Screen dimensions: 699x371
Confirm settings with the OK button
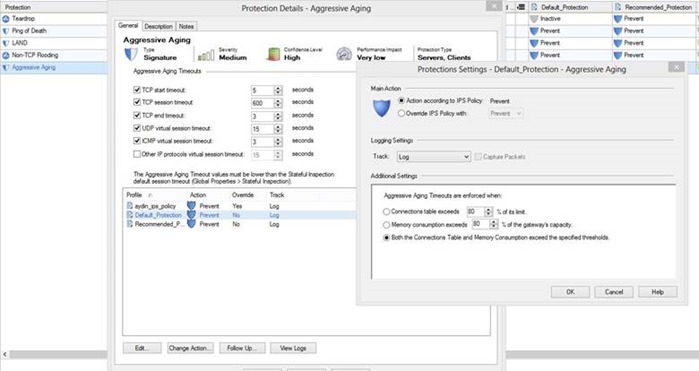[570, 292]
